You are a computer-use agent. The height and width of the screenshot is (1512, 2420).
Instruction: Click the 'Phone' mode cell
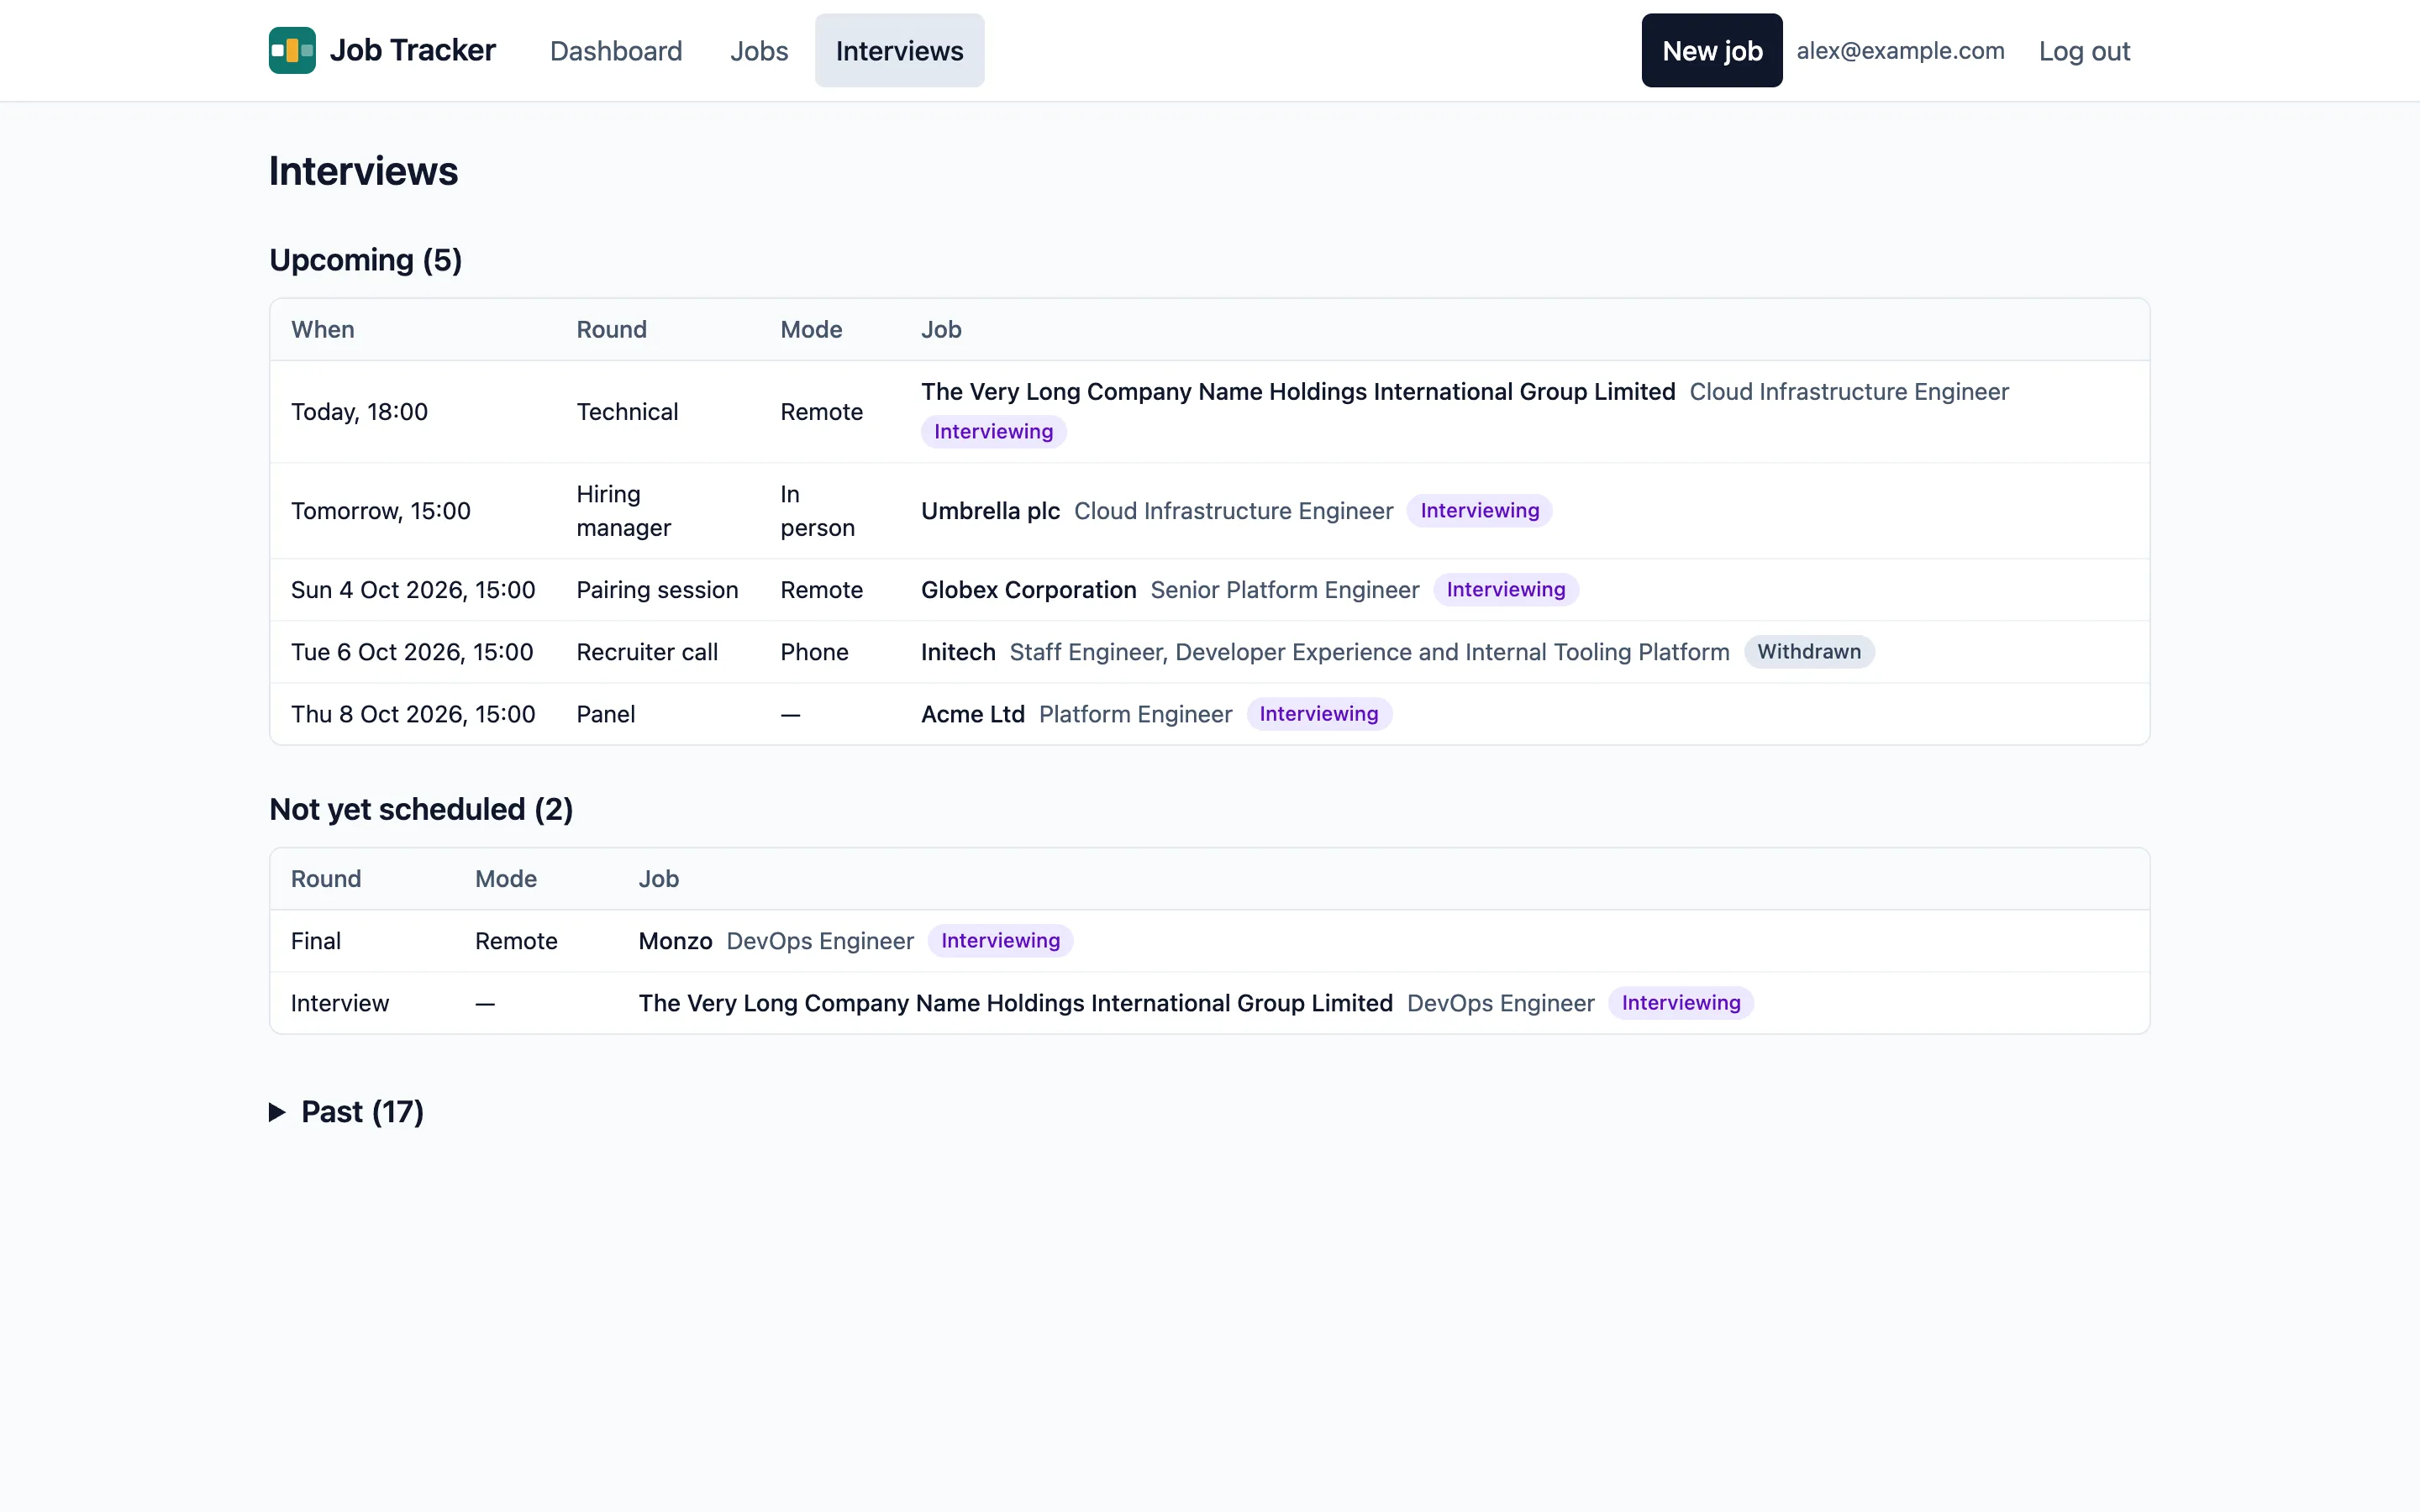point(814,652)
